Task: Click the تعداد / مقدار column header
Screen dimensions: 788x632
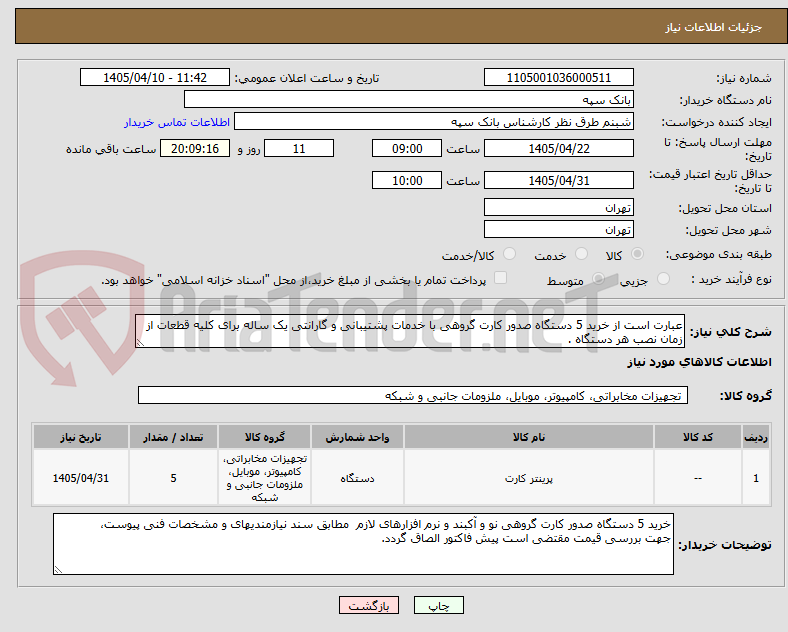Action: pos(173,437)
